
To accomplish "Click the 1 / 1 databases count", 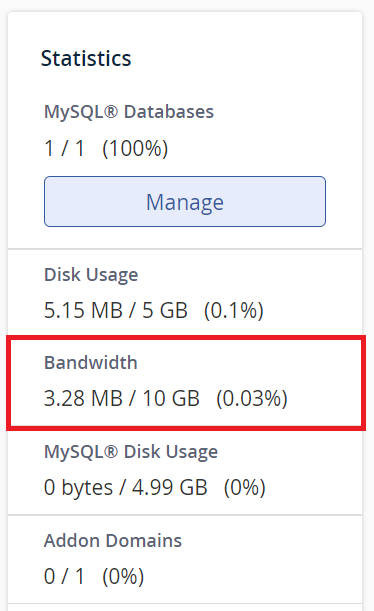I will pos(64,148).
